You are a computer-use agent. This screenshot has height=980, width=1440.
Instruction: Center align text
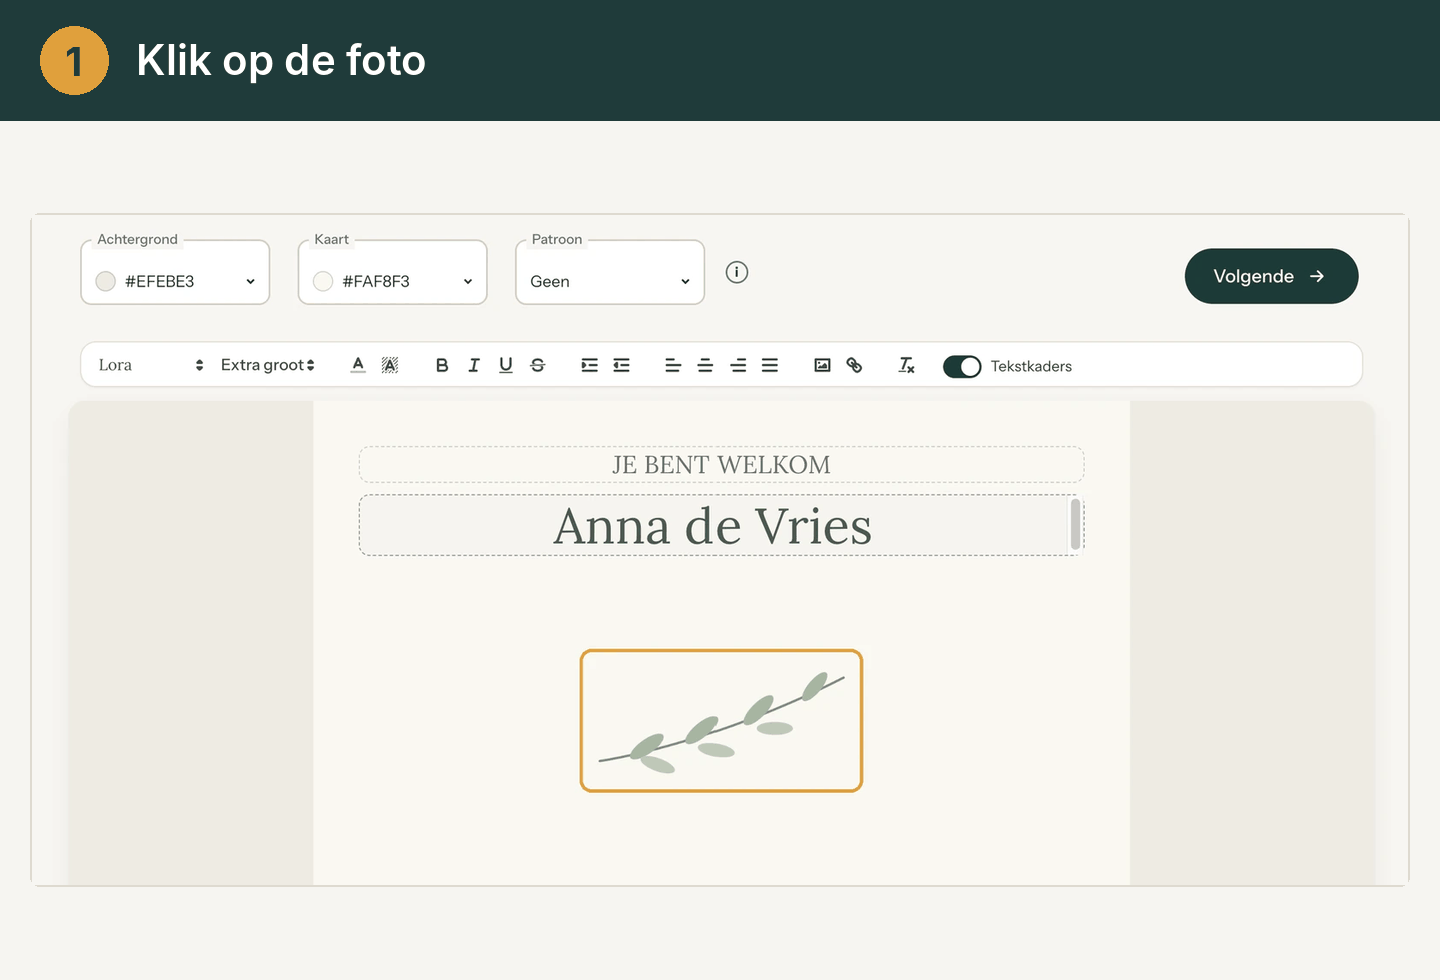coord(705,365)
